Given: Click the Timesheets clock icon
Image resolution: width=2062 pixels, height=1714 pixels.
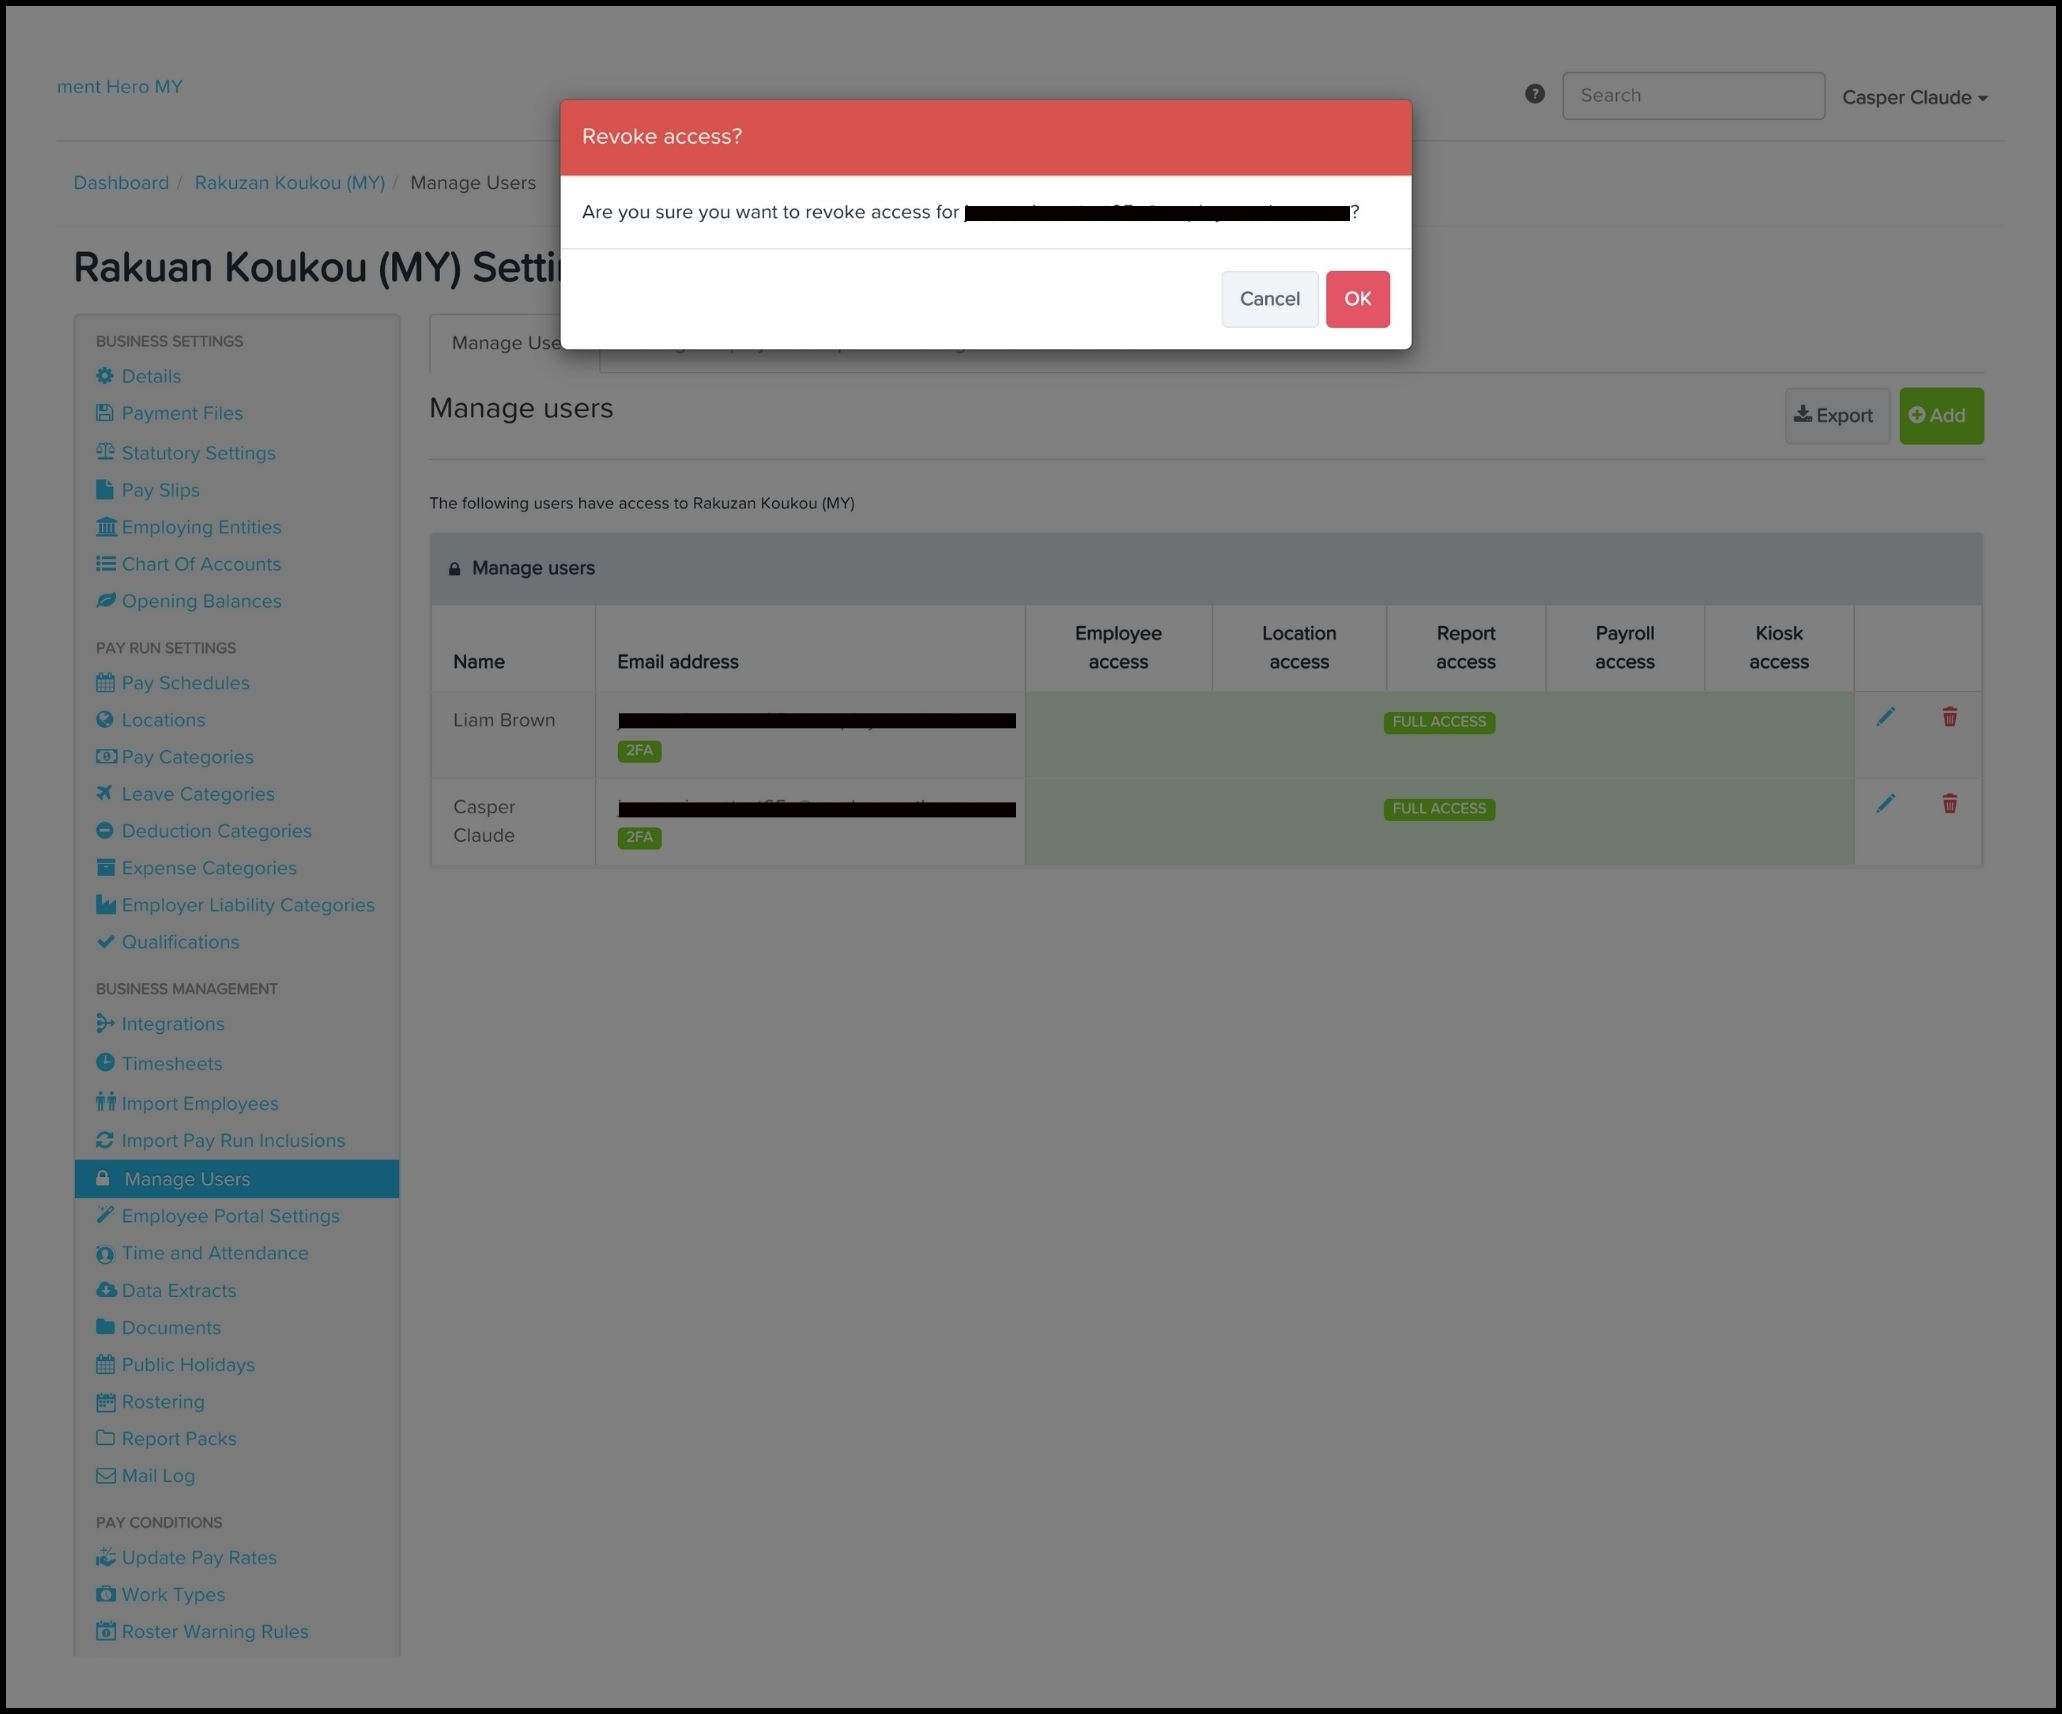Looking at the screenshot, I should coord(105,1062).
